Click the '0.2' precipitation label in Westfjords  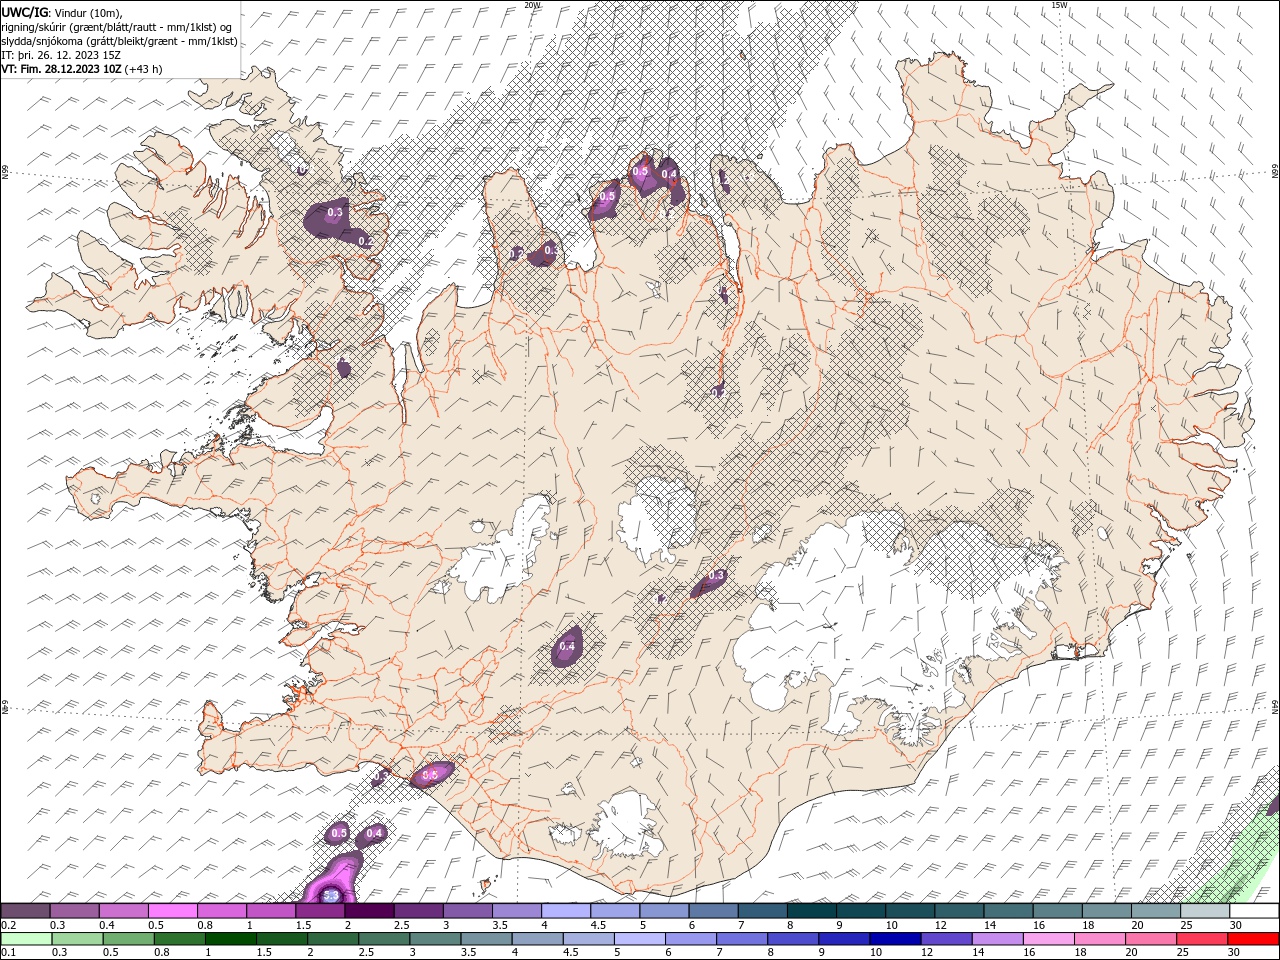click(x=365, y=241)
